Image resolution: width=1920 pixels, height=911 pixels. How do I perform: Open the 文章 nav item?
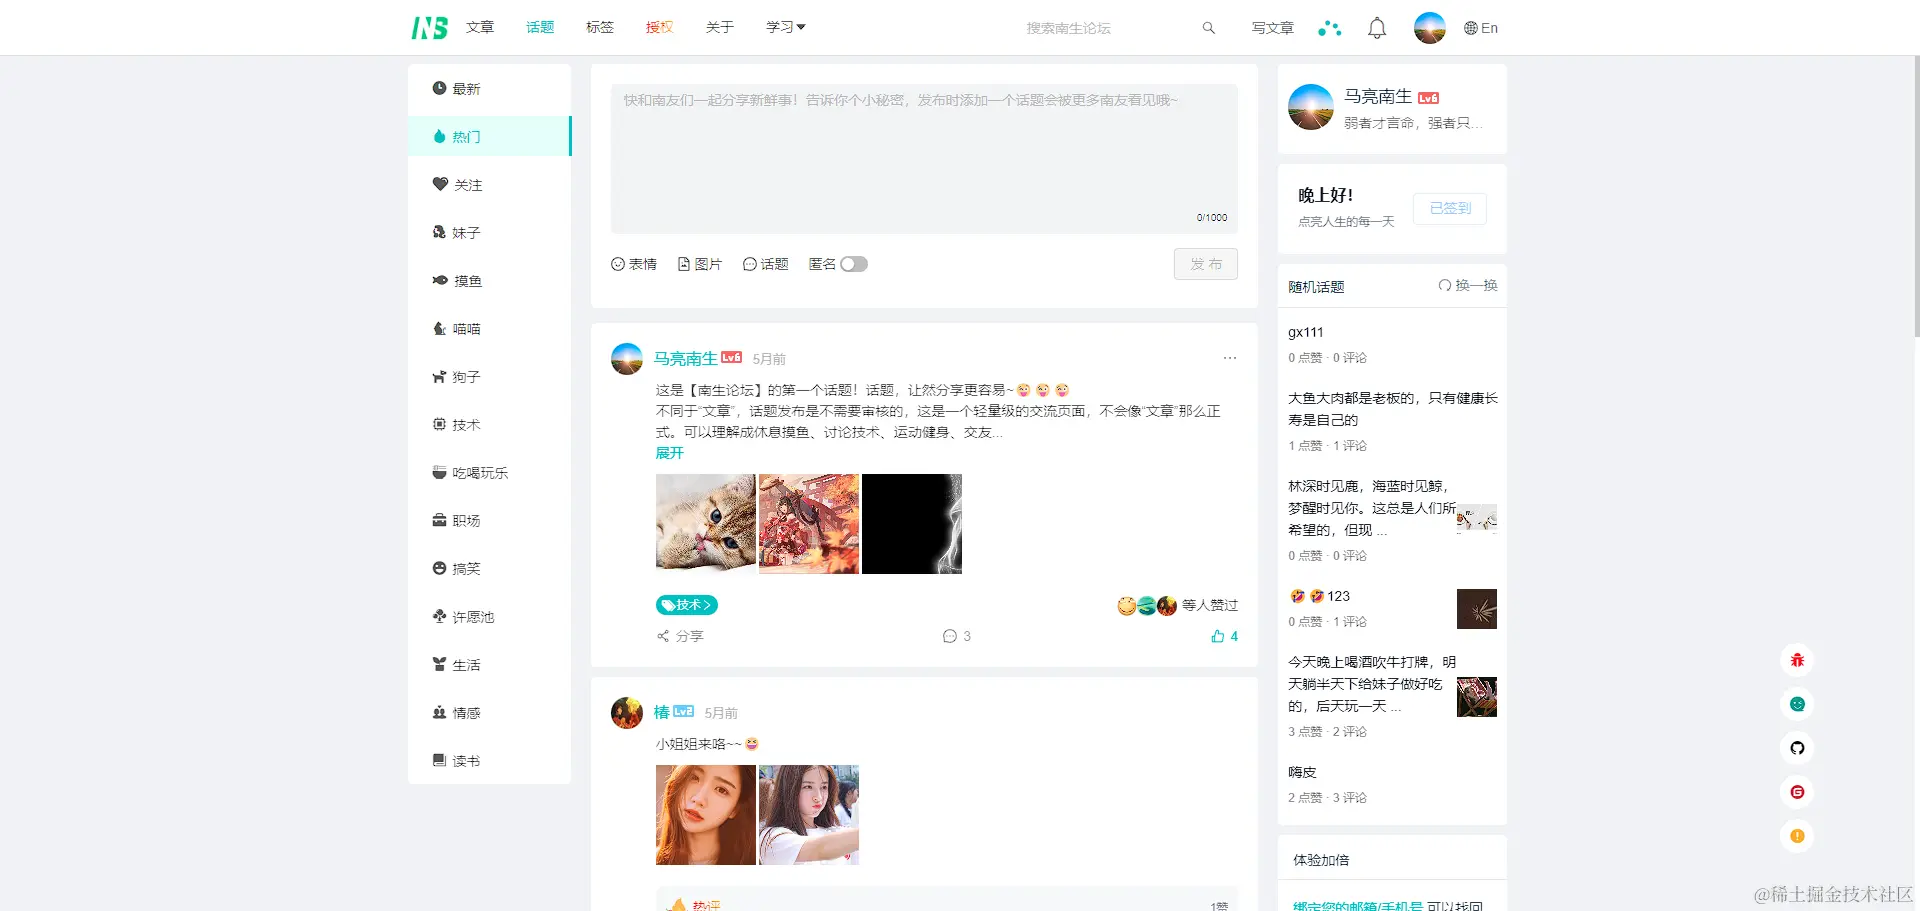tap(480, 27)
